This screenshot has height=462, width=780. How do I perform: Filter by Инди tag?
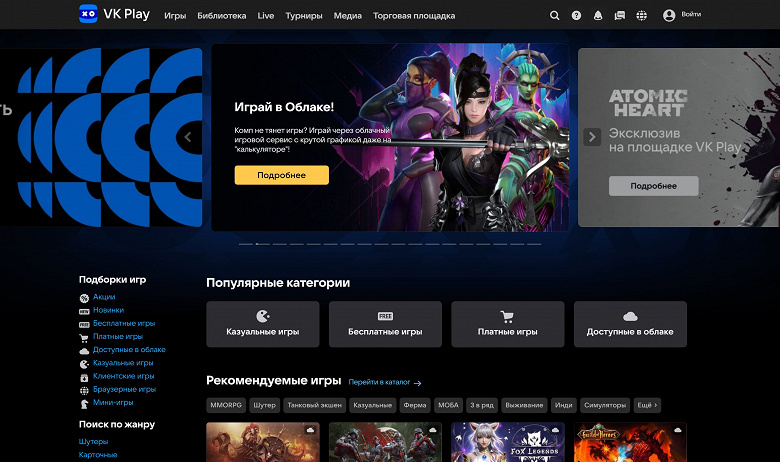point(564,405)
